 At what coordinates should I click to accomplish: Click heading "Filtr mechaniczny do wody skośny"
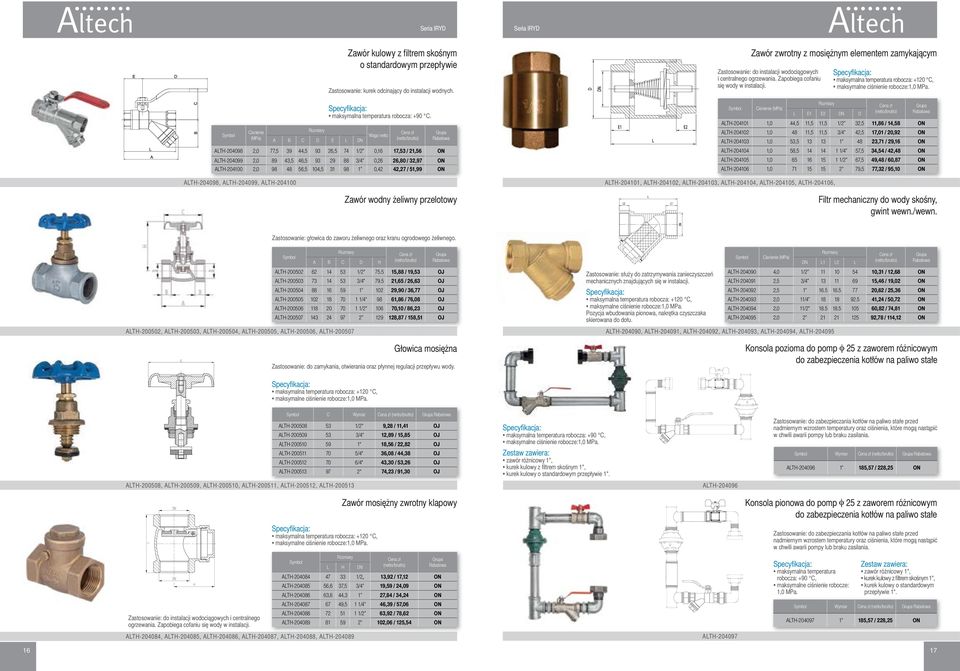coord(877,200)
